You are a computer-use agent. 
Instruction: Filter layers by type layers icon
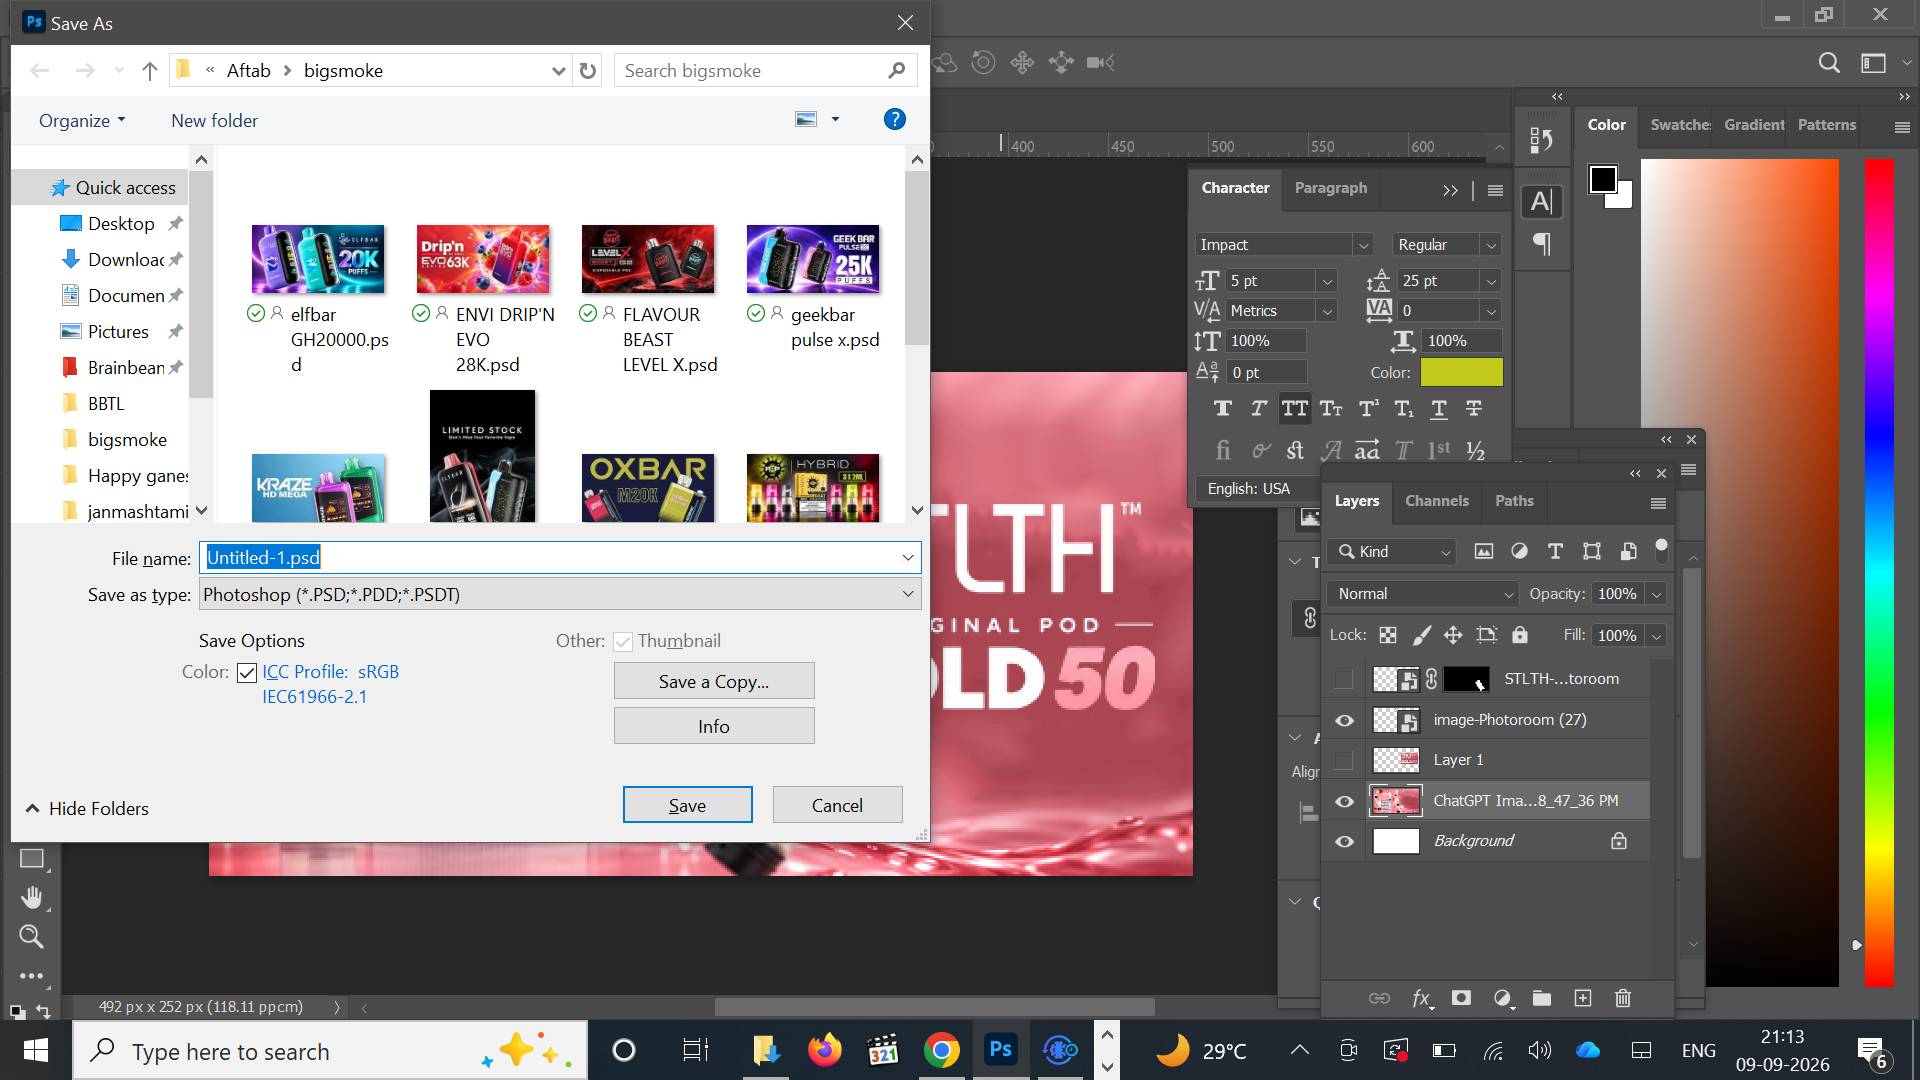(x=1555, y=551)
